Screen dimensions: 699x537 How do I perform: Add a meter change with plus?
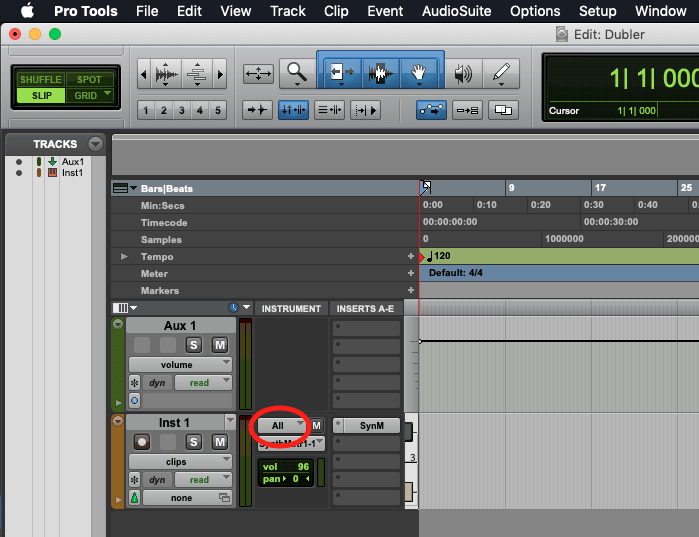pos(411,273)
